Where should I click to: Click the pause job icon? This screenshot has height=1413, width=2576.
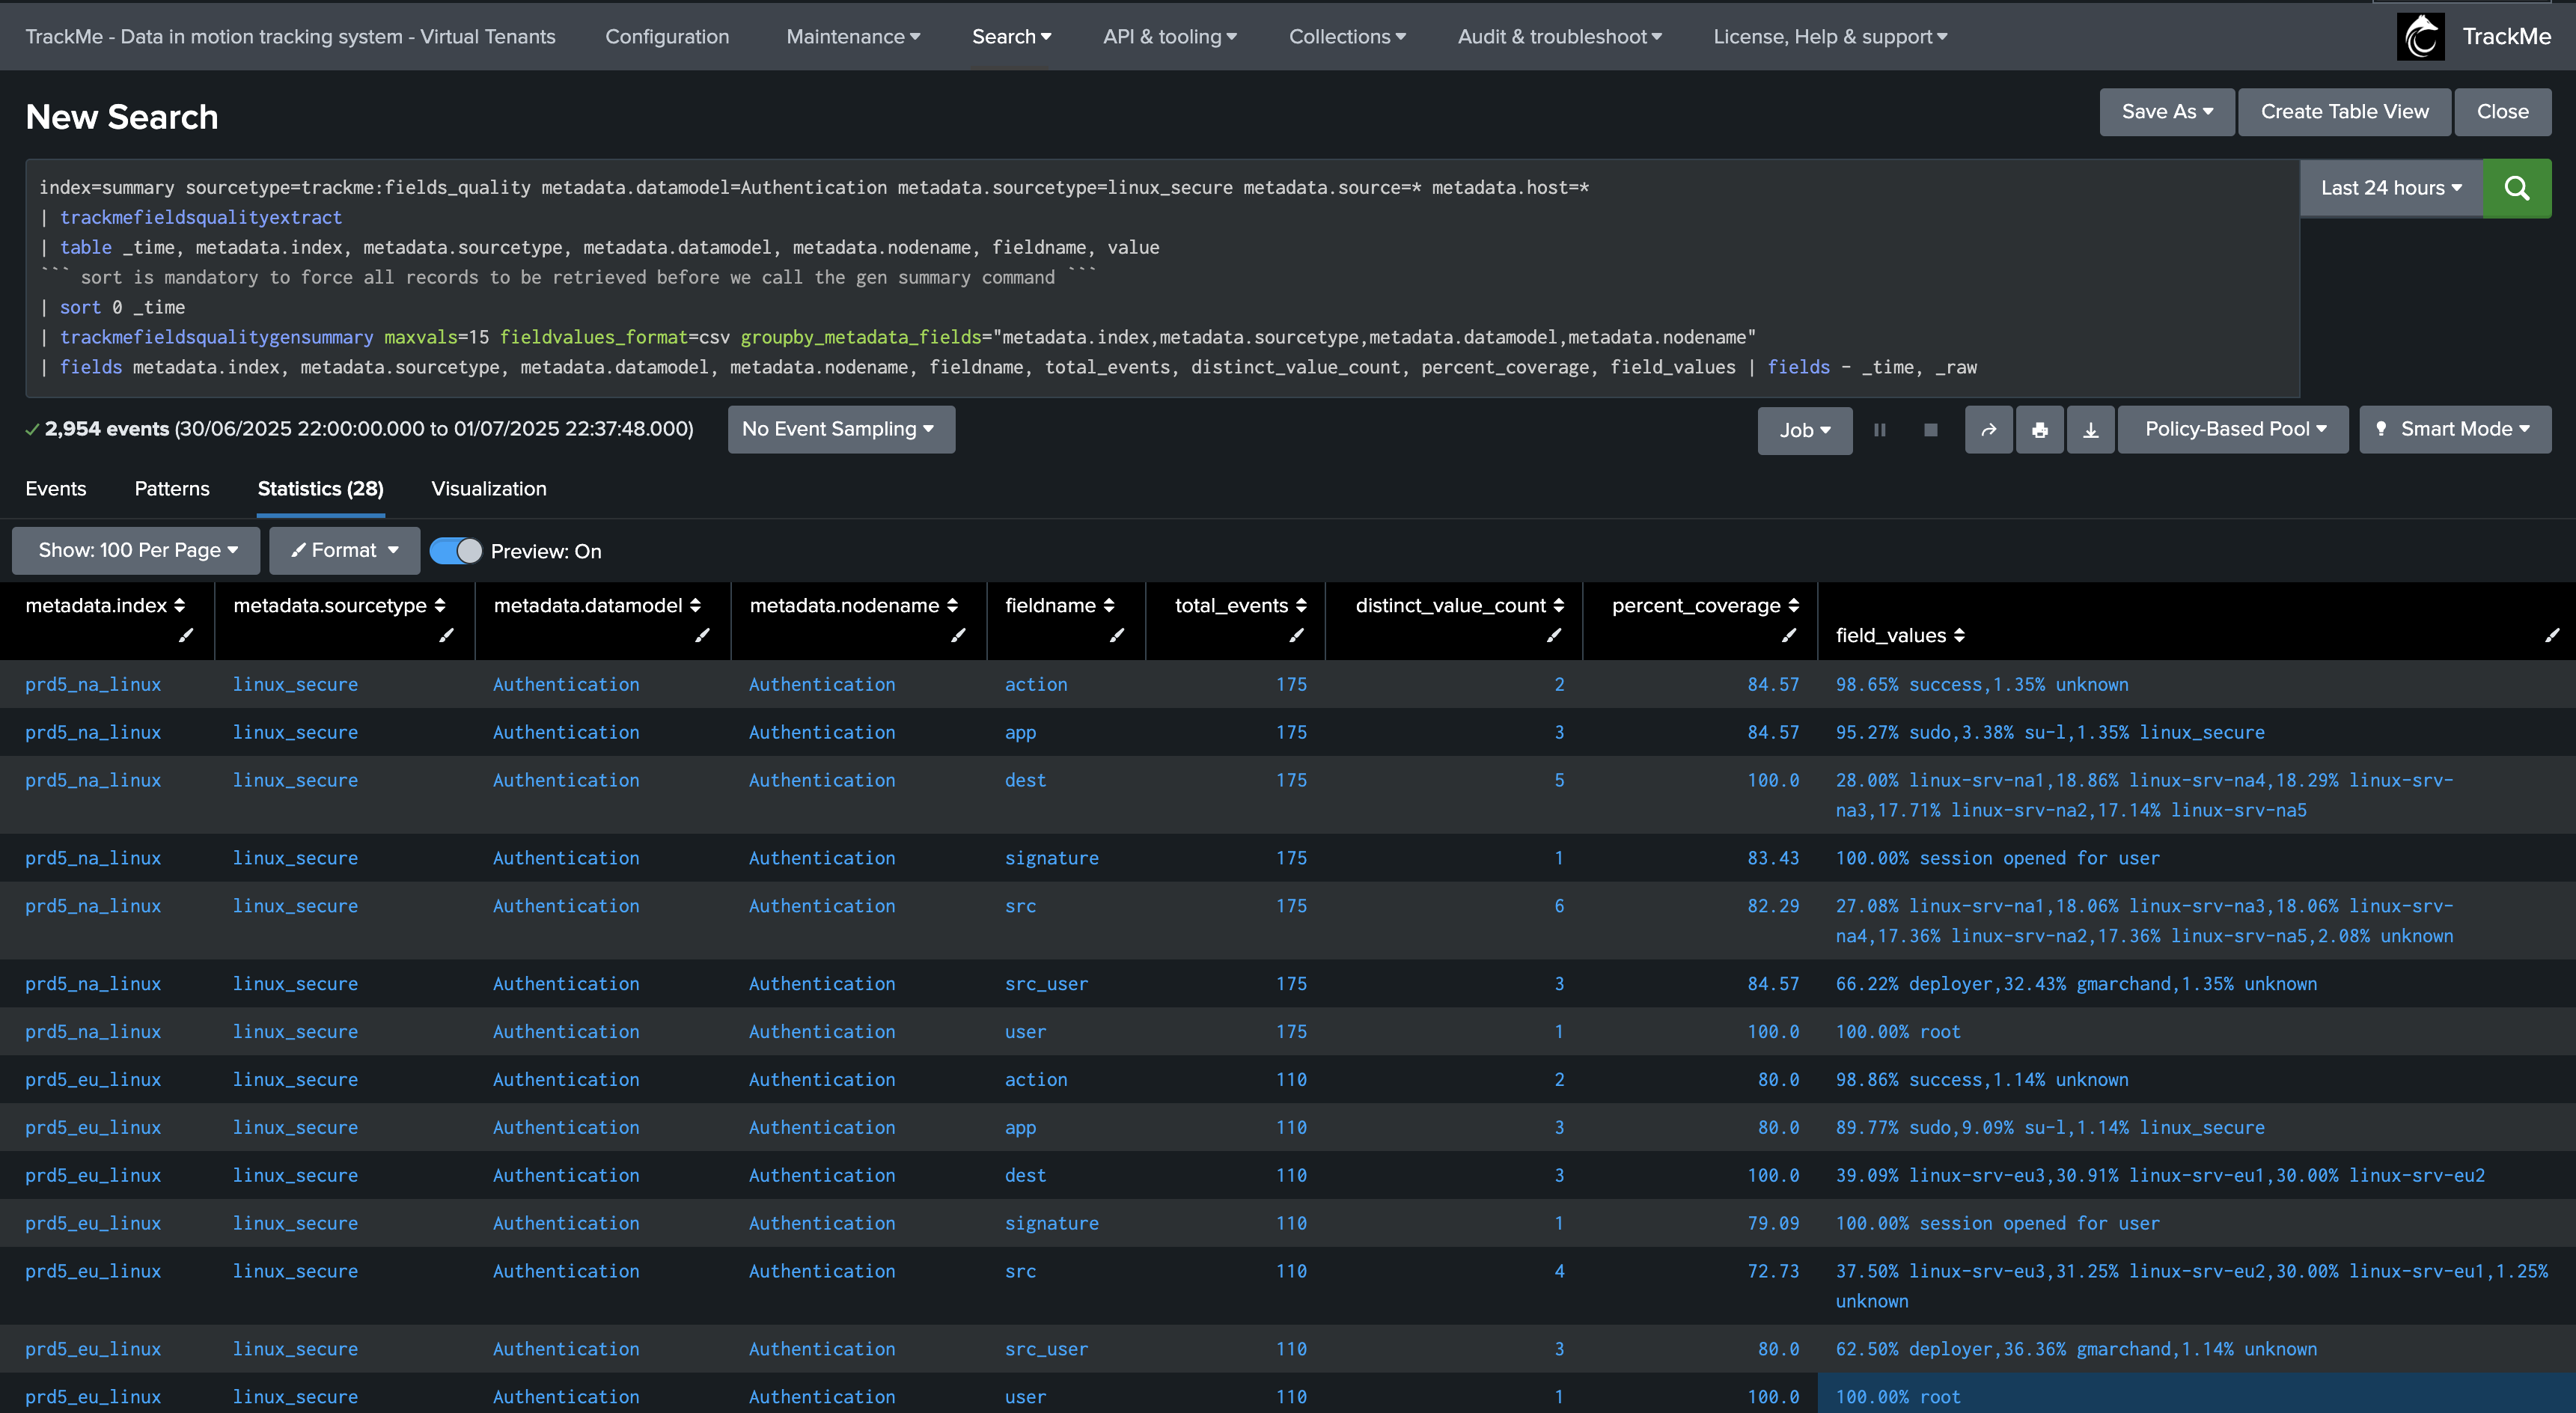pos(1879,430)
